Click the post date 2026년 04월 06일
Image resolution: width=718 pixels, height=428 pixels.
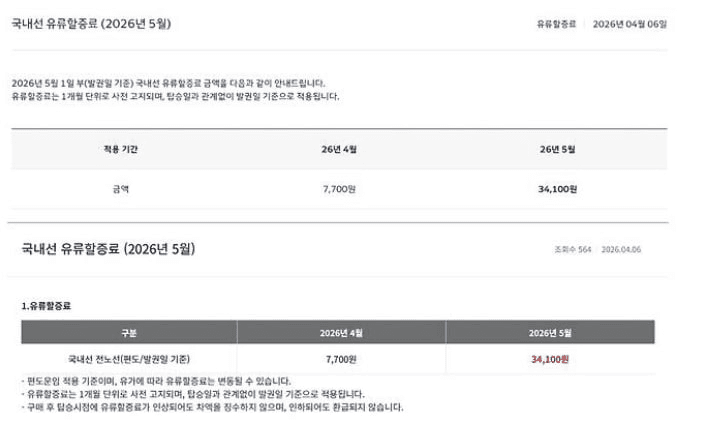(x=630, y=23)
